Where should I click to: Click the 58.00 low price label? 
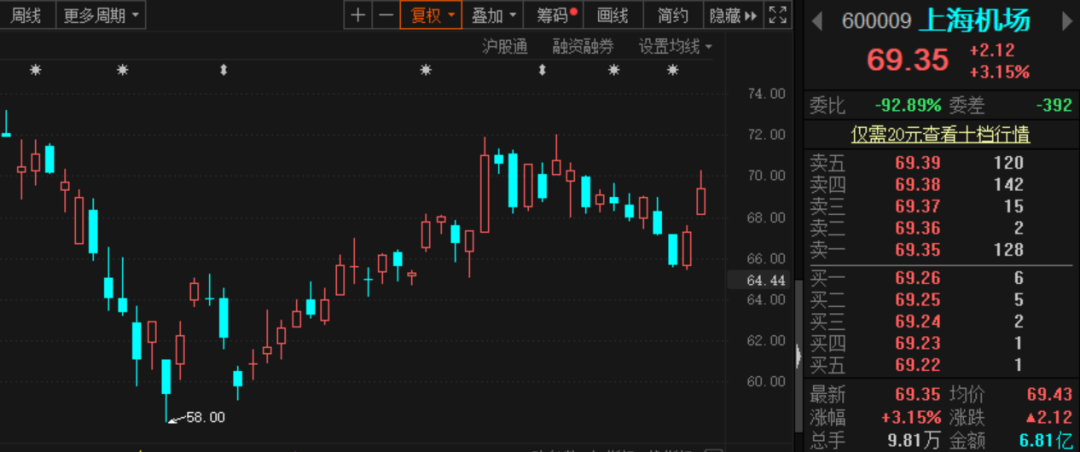205,417
